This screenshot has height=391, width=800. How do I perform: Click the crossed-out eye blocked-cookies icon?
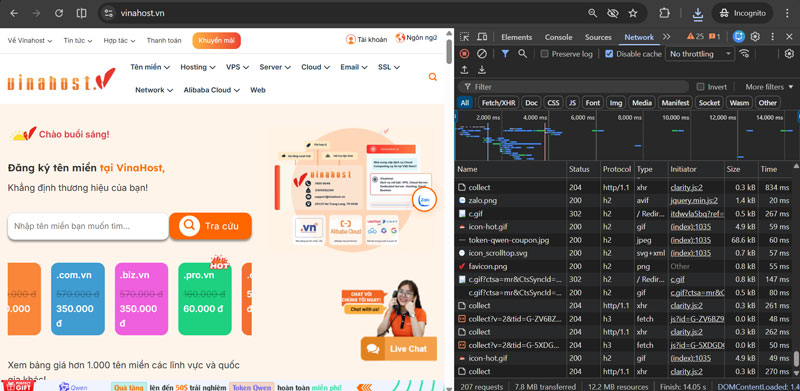(613, 13)
